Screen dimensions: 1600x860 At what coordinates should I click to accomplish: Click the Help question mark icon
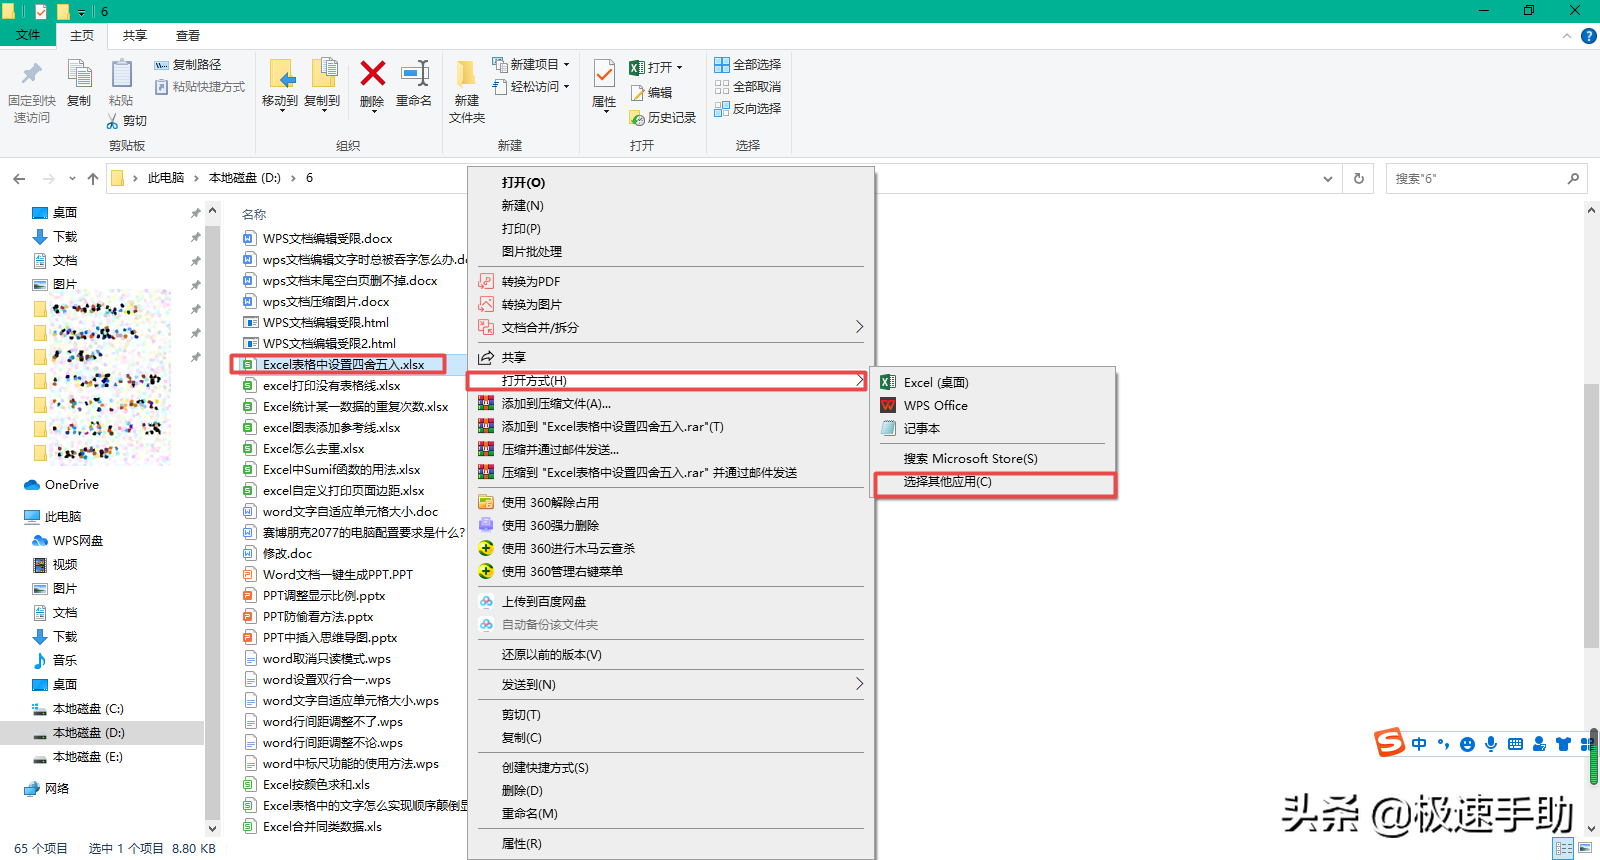pos(1589,36)
